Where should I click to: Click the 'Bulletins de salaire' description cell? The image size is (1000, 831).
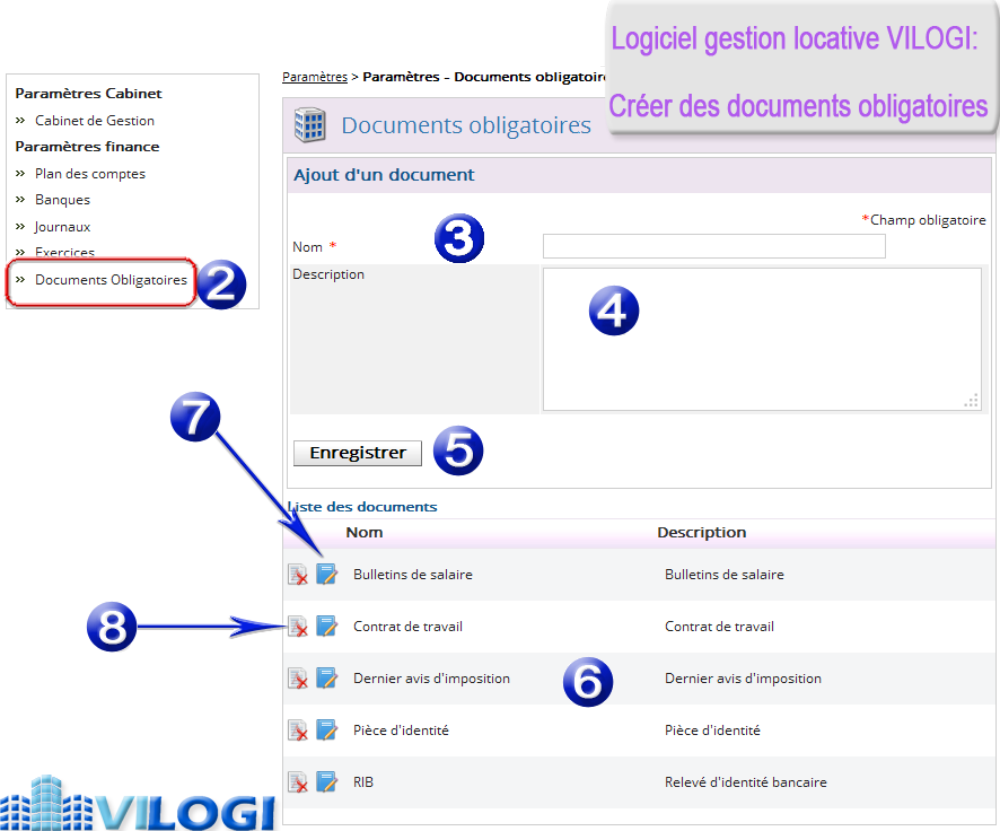click(724, 575)
